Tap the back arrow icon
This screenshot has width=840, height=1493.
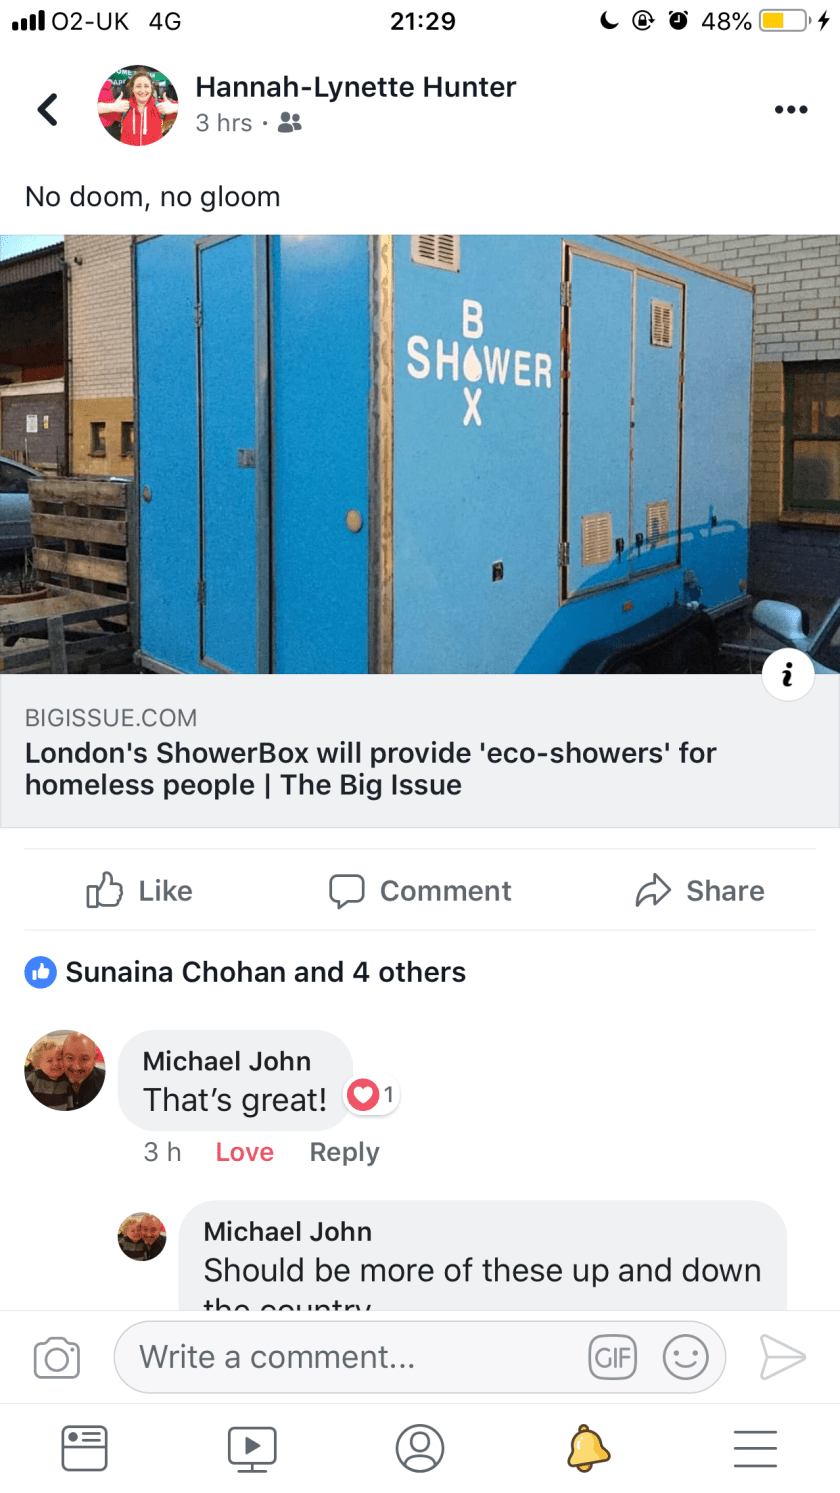pyautogui.click(x=47, y=109)
